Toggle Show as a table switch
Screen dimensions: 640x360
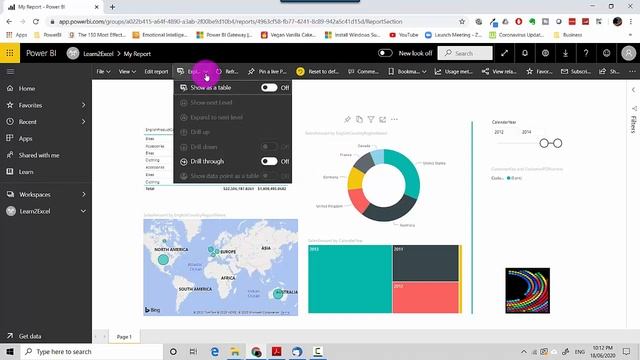(269, 87)
